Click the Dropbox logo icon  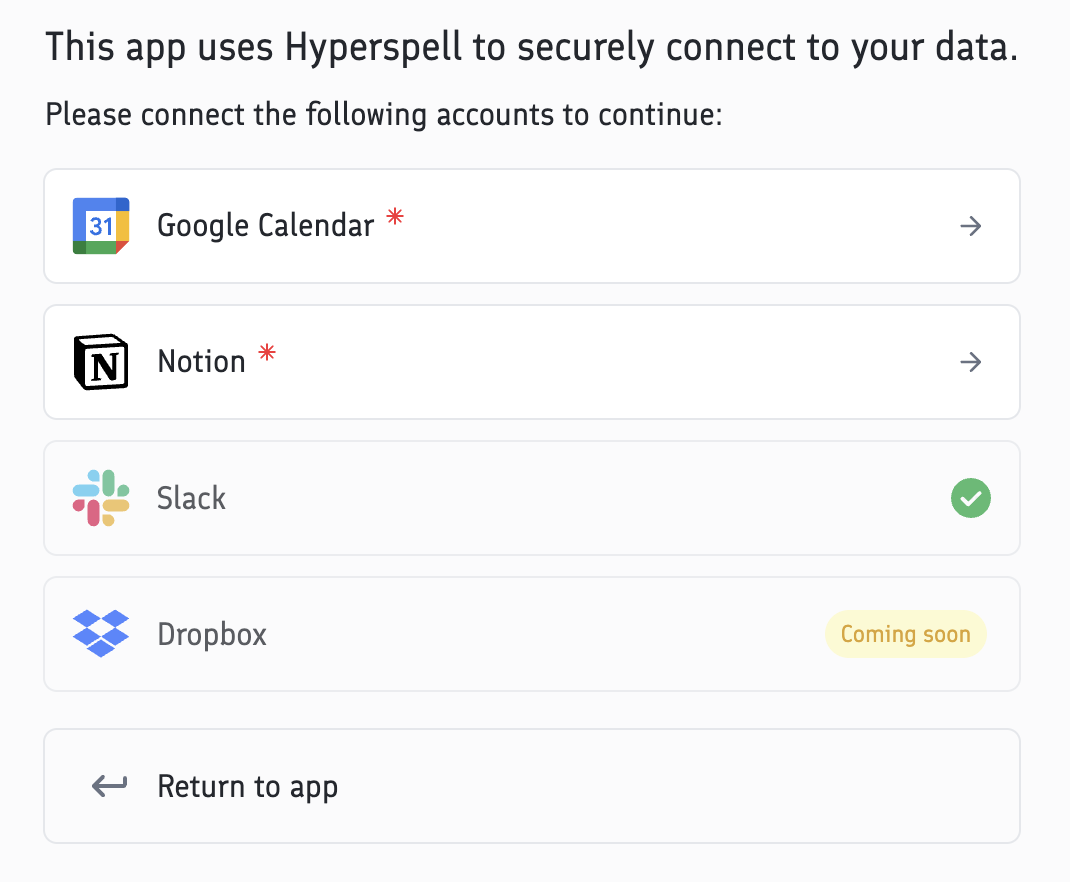101,634
